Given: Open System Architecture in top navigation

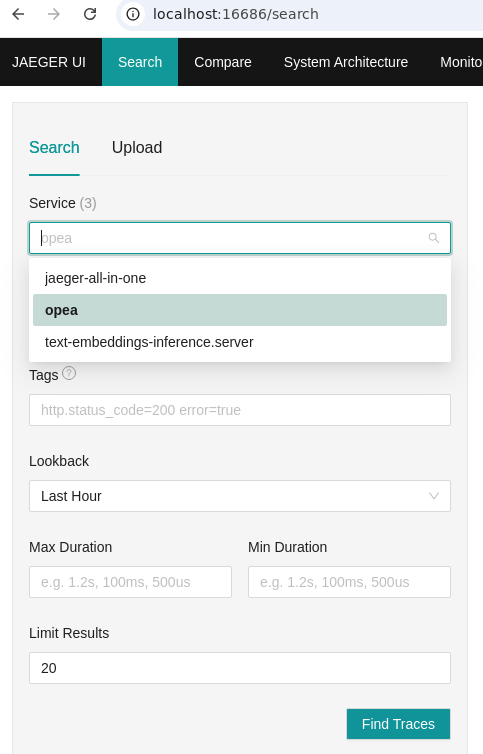Looking at the screenshot, I should coord(345,62).
